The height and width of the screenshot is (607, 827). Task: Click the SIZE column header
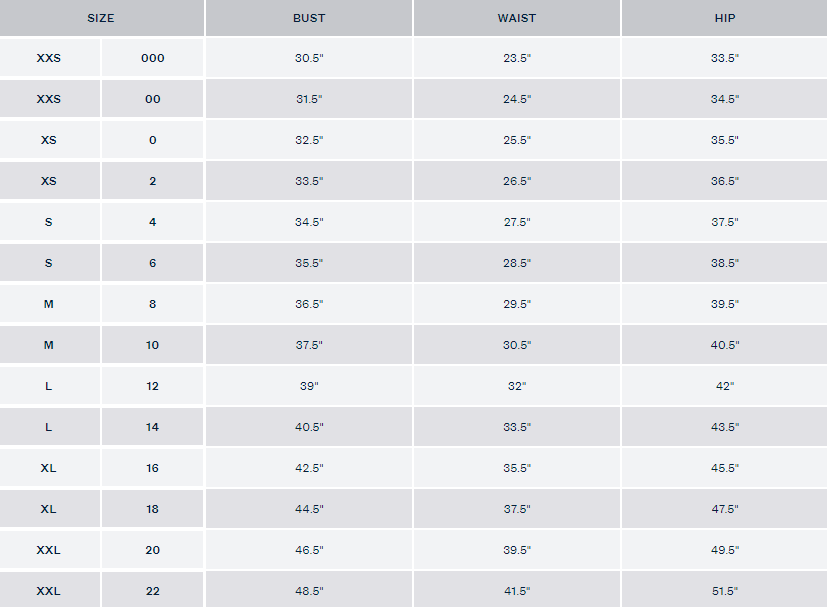pos(101,18)
